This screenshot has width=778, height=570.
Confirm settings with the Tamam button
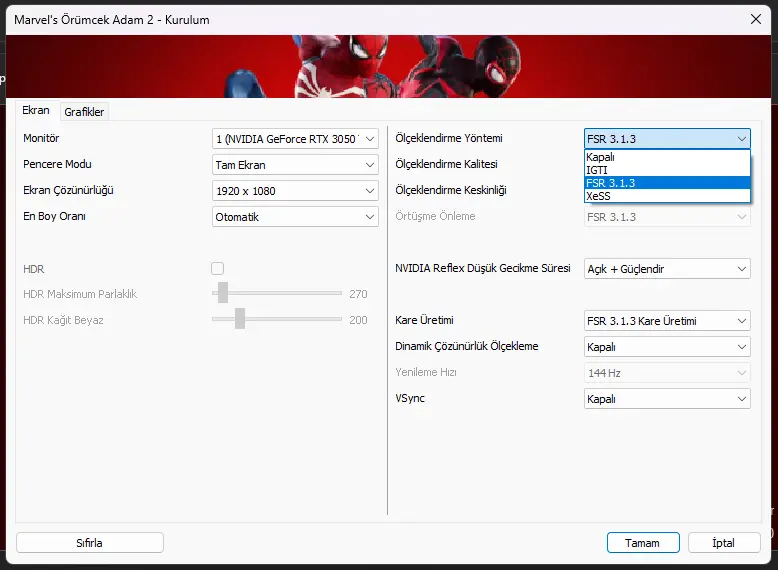tap(643, 543)
